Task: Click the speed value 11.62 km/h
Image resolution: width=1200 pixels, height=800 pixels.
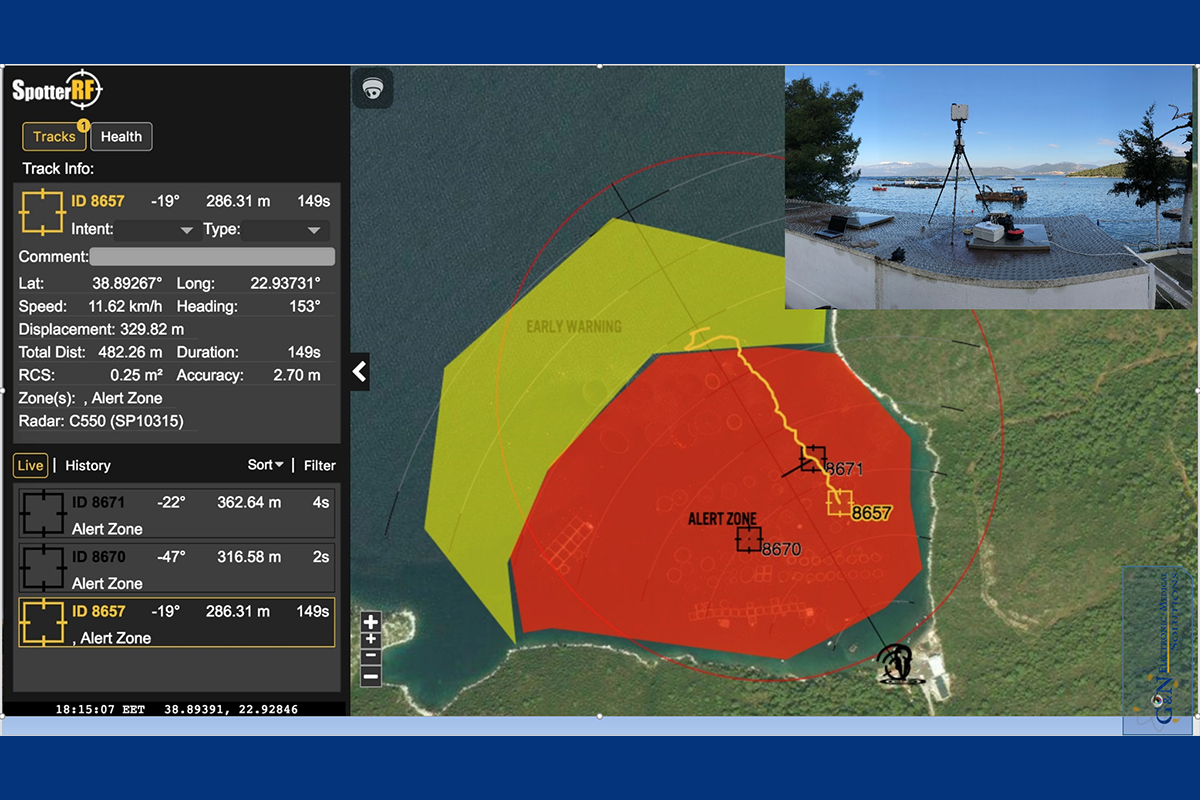Action: (x=124, y=307)
